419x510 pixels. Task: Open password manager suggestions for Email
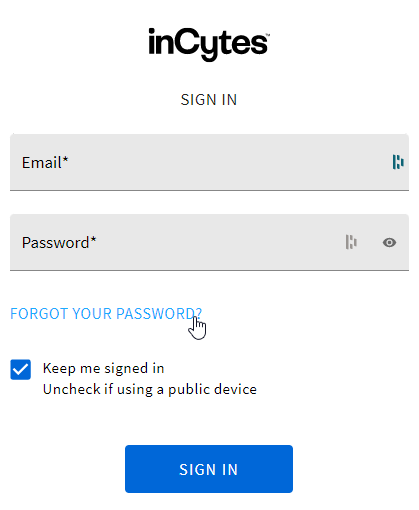click(x=398, y=162)
